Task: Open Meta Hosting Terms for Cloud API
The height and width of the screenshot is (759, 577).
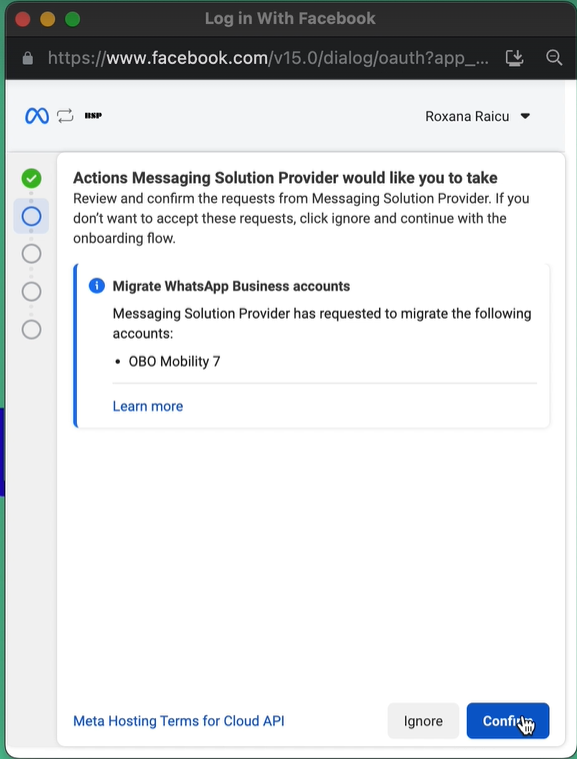Action: point(179,721)
